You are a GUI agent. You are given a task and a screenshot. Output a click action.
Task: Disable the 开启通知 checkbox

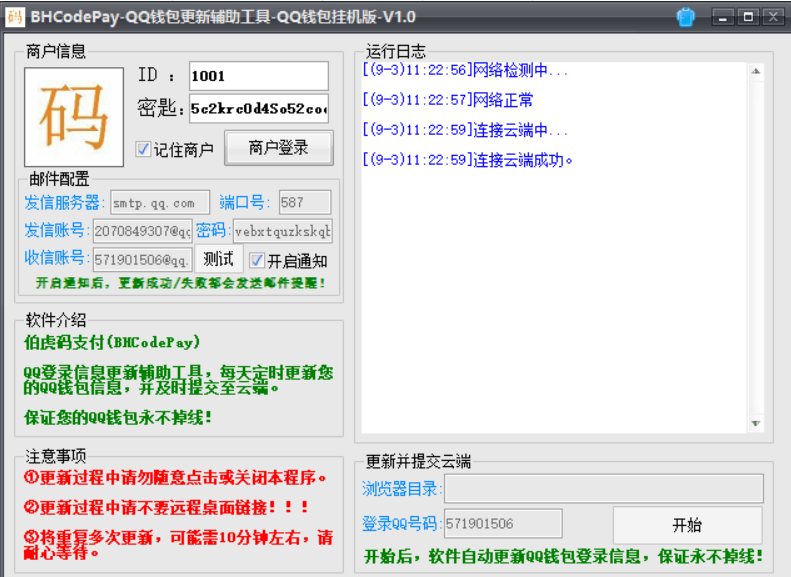[257, 260]
